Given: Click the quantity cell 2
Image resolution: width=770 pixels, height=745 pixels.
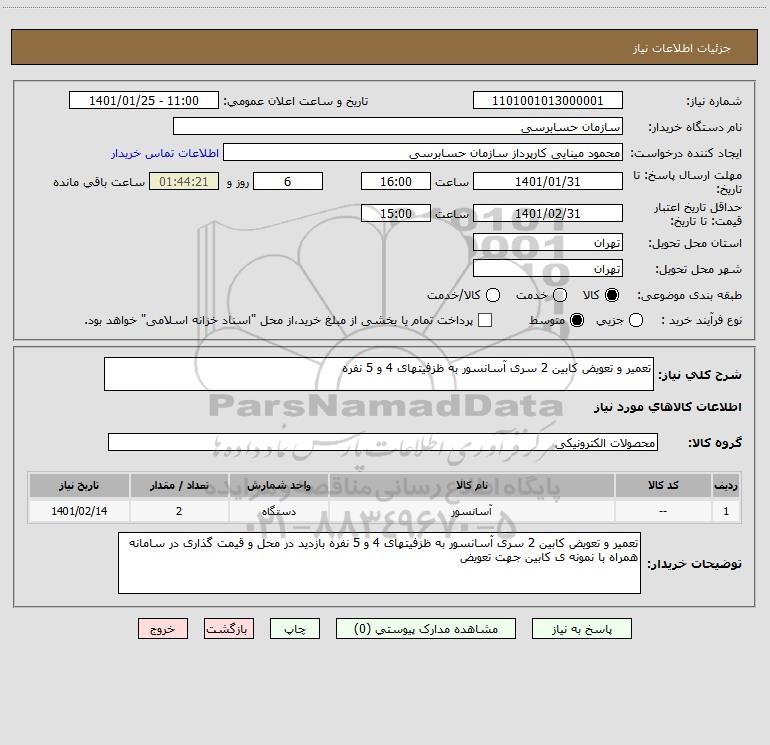Looking at the screenshot, I should click(179, 511).
